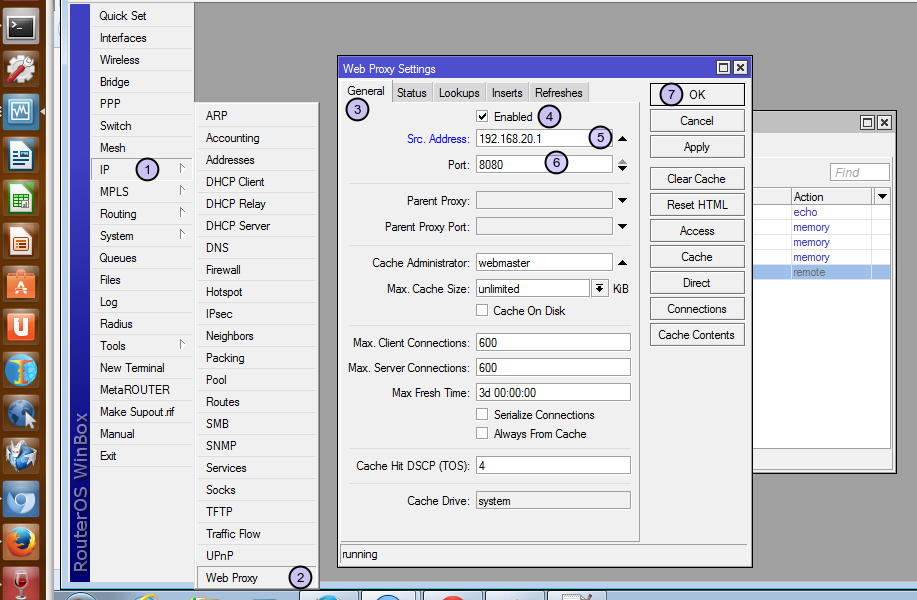
Task: Check the Always From Cache box
Action: (x=483, y=434)
